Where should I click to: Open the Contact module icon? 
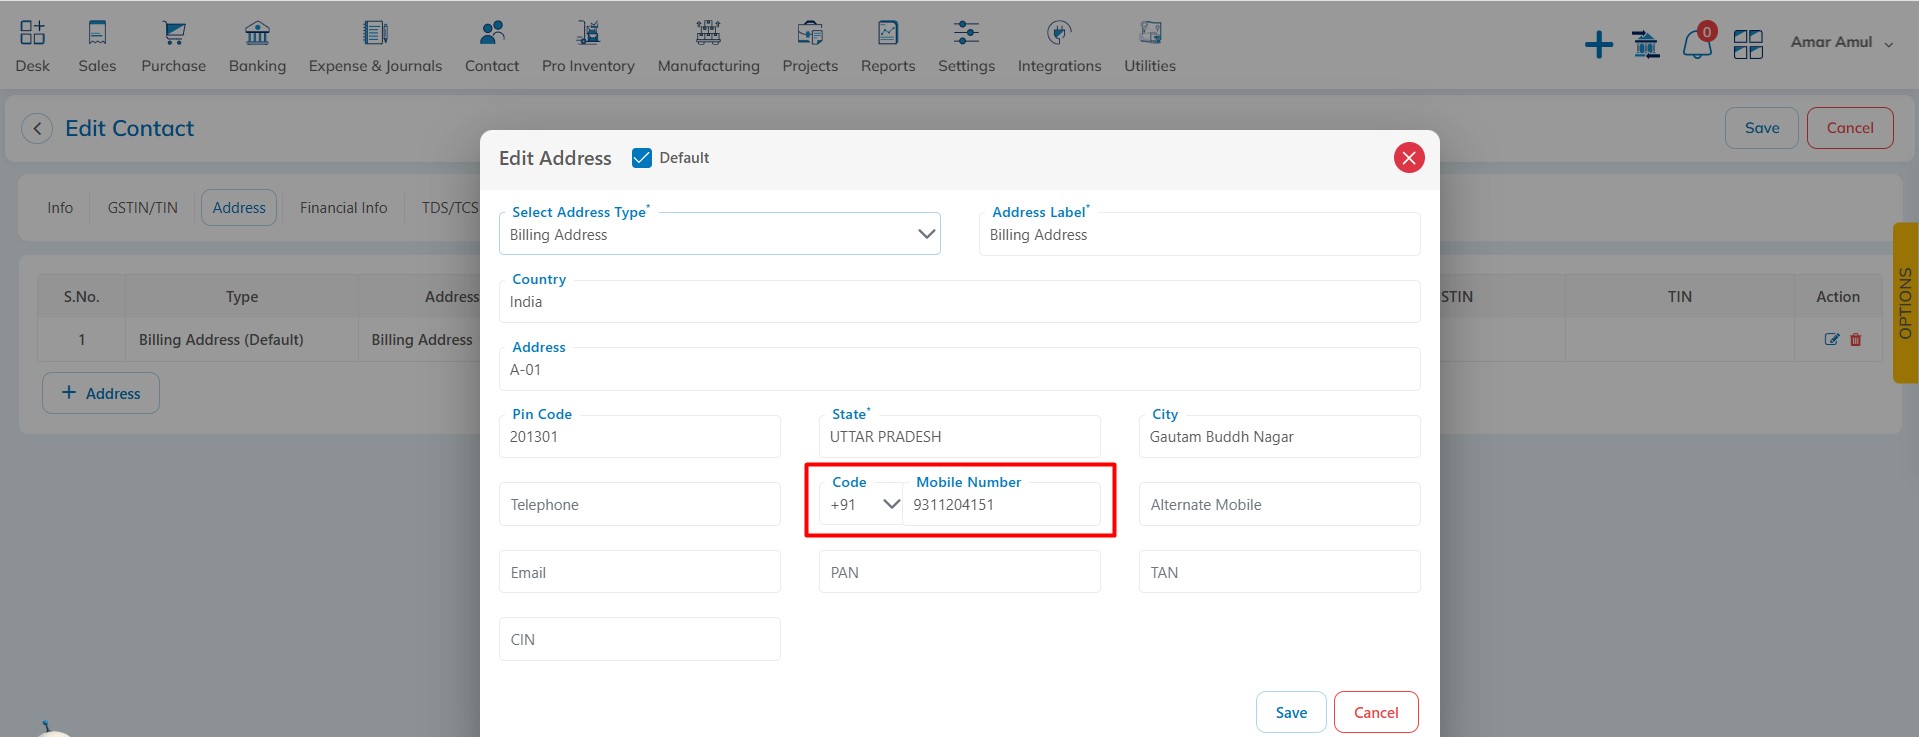click(x=492, y=33)
